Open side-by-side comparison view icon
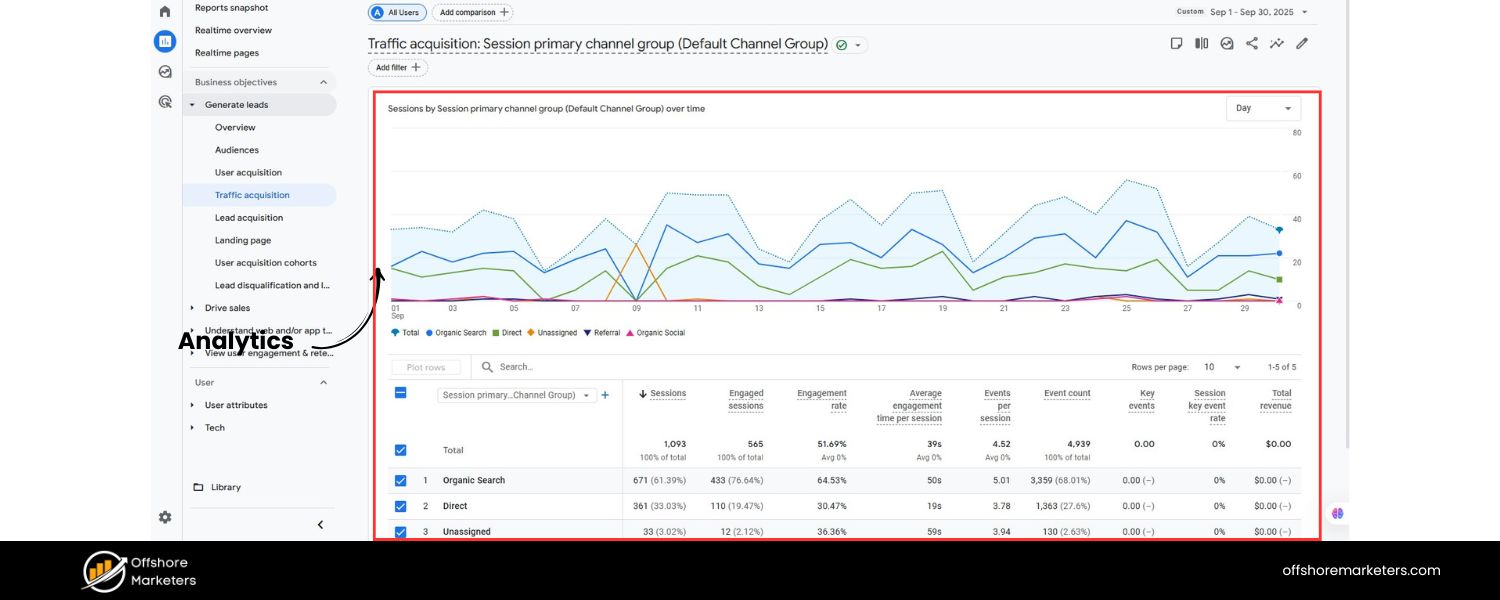The image size is (1500, 600). point(1201,43)
